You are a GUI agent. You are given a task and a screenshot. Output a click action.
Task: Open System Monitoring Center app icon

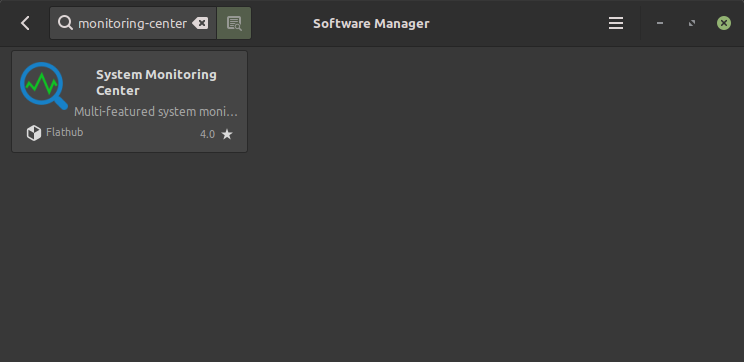coord(44,86)
